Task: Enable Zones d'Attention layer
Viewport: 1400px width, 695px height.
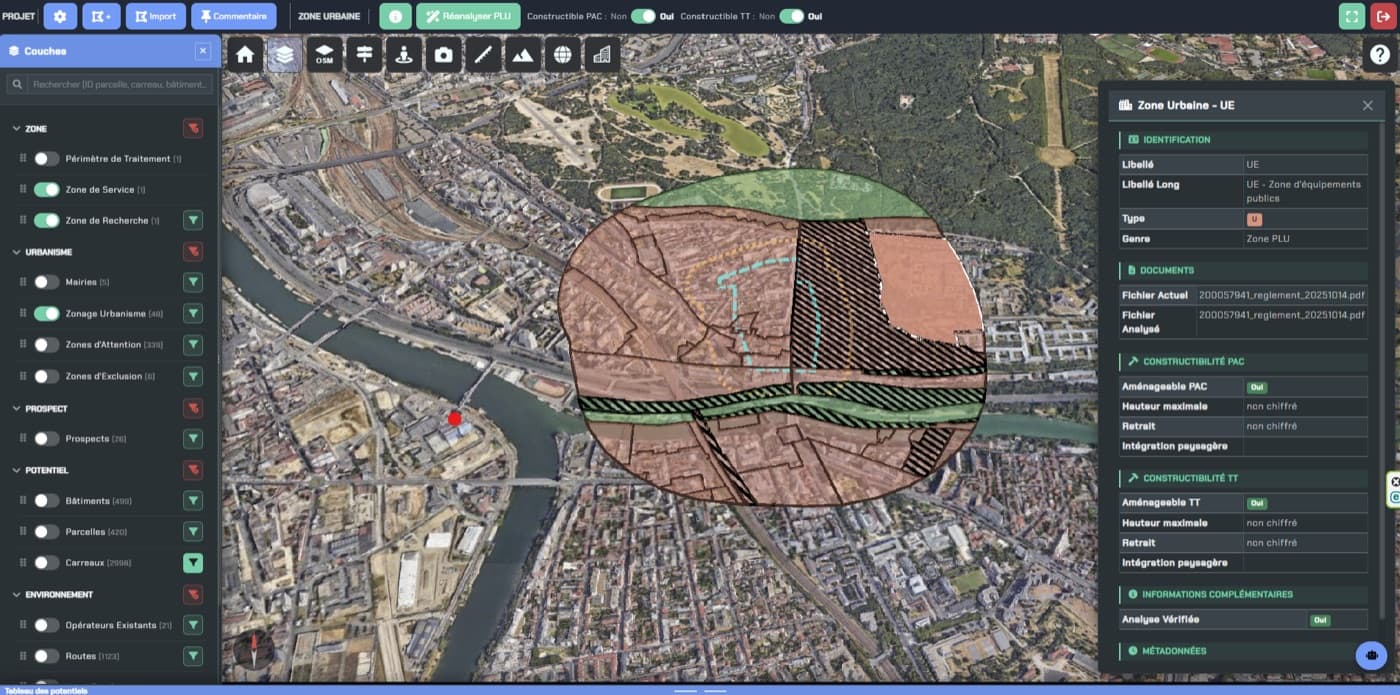Action: click(x=46, y=345)
